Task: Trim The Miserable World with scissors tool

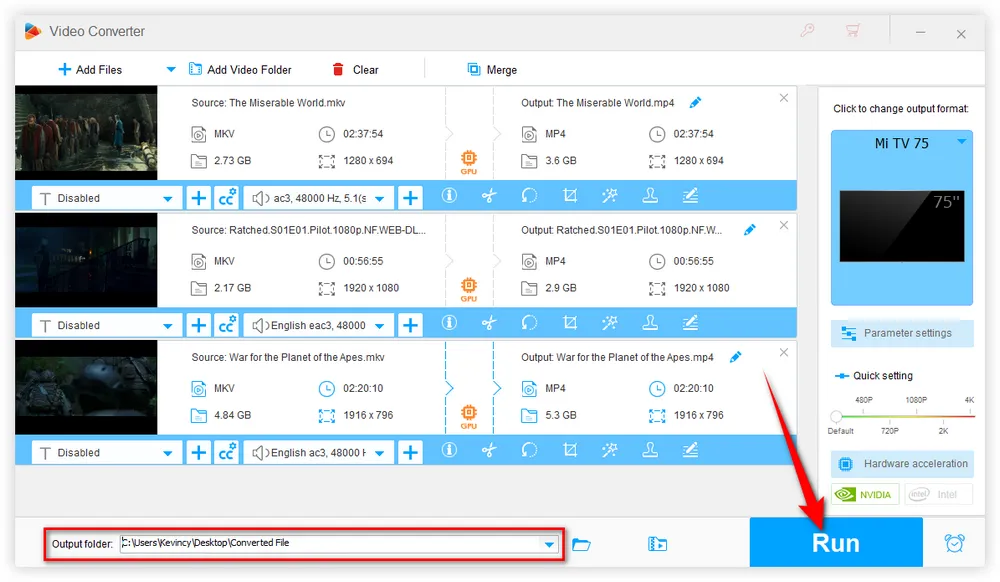Action: coord(489,196)
